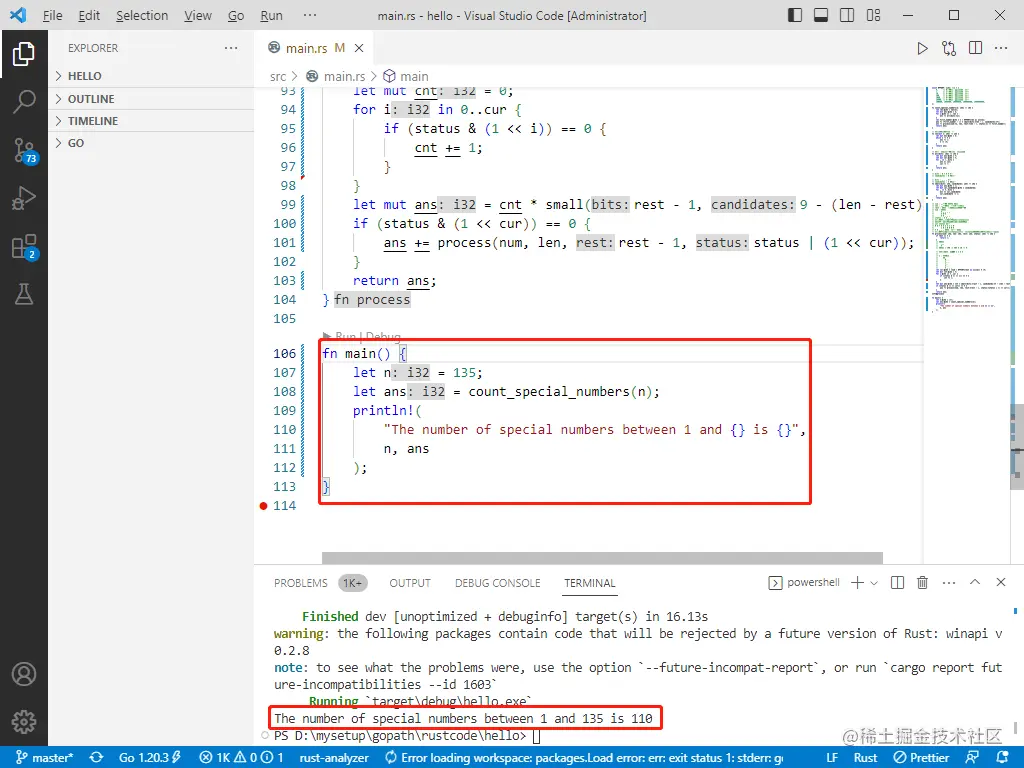1024x768 pixels.
Task: Toggle the bottom panel layout
Action: click(821, 15)
